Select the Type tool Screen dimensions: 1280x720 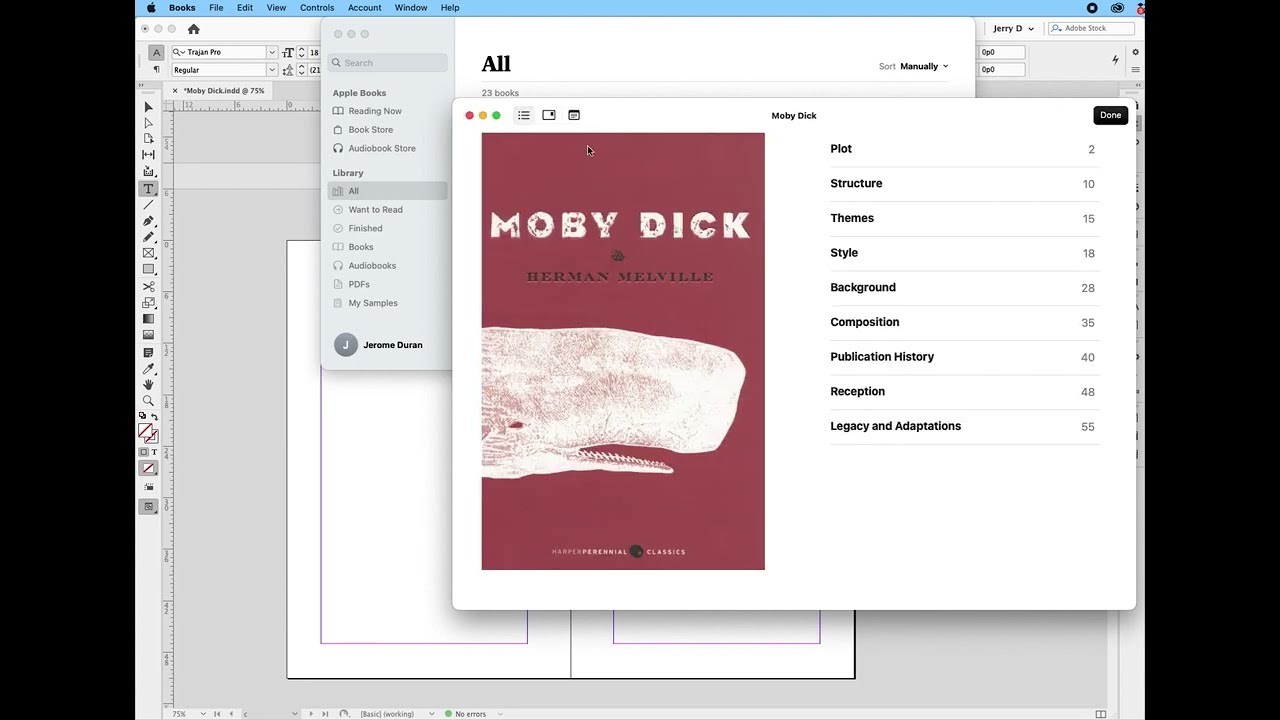tap(148, 189)
